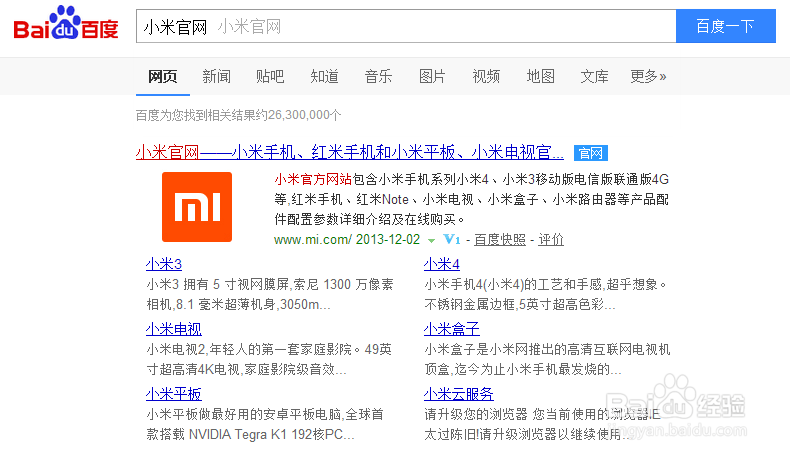Viewport: 790px width, 458px height.
Task: Click the text '小米盒子是小米网推出的高清互联网电视机'
Action: (547, 350)
